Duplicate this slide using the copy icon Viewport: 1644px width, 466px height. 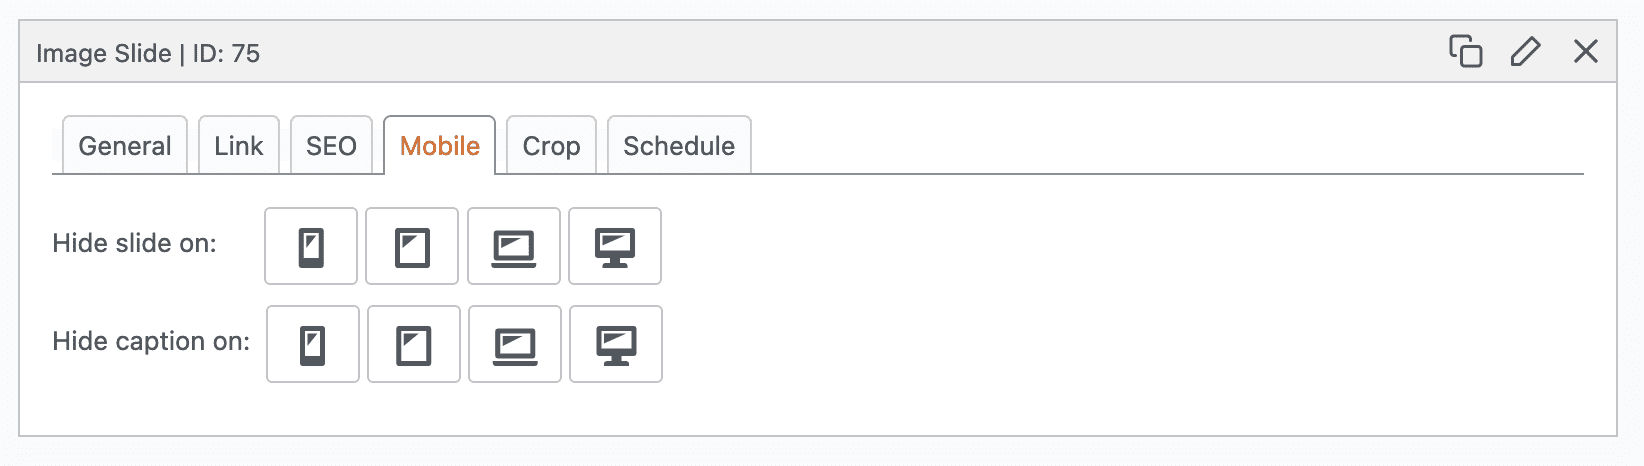[1466, 51]
